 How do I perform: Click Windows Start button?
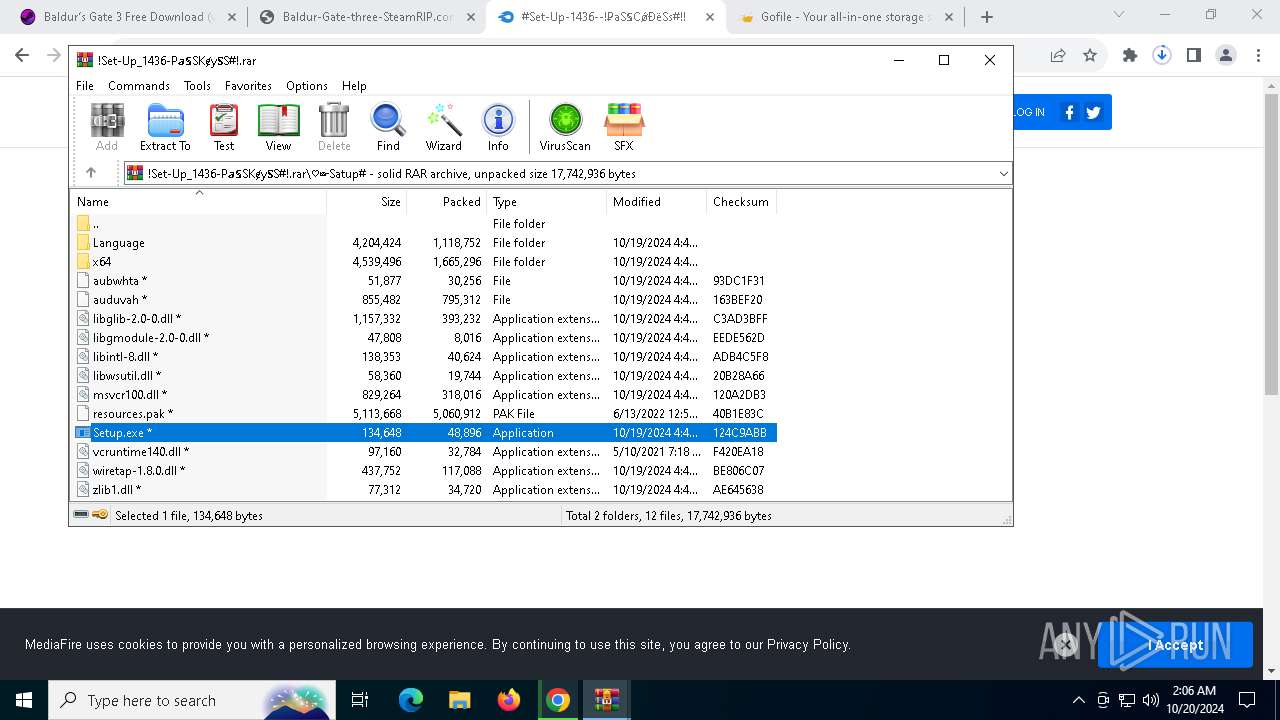tap(24, 700)
